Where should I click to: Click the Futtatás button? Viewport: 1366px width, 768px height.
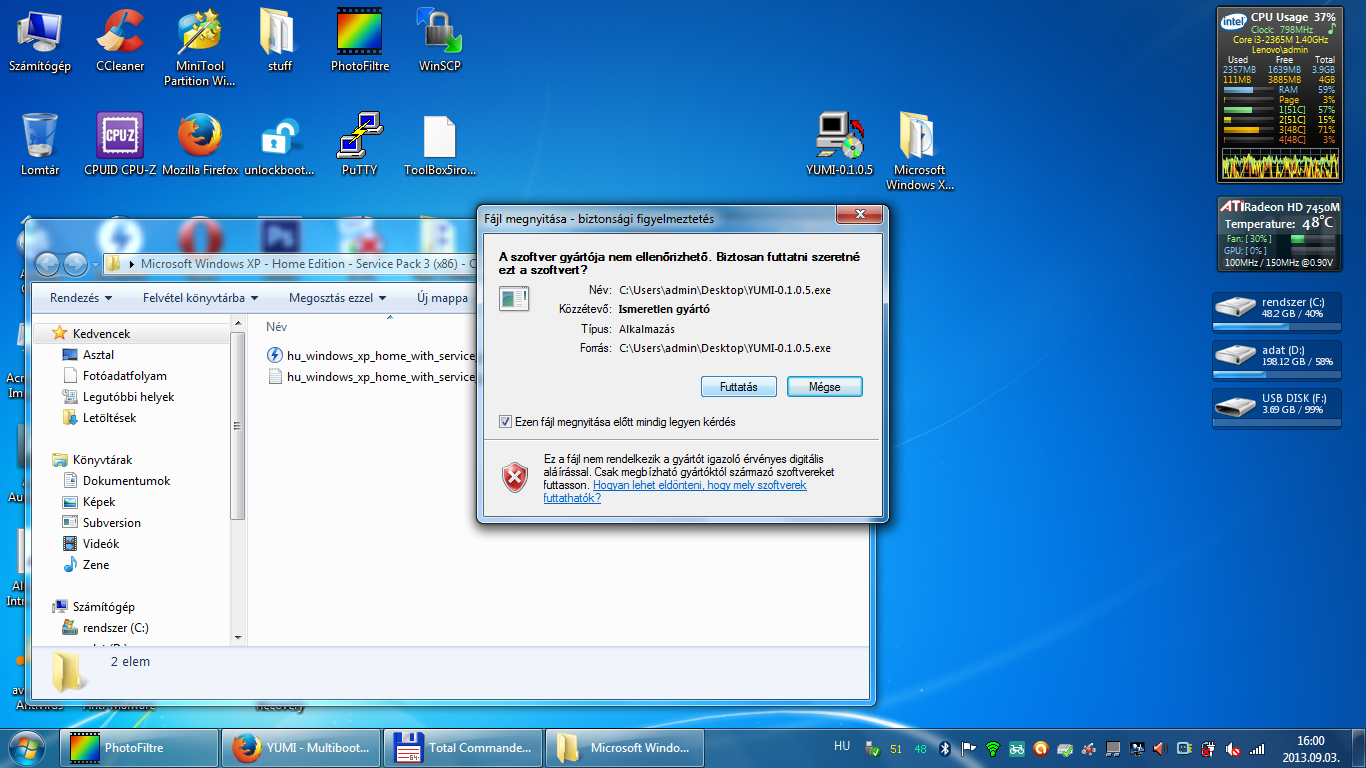pyautogui.click(x=738, y=387)
